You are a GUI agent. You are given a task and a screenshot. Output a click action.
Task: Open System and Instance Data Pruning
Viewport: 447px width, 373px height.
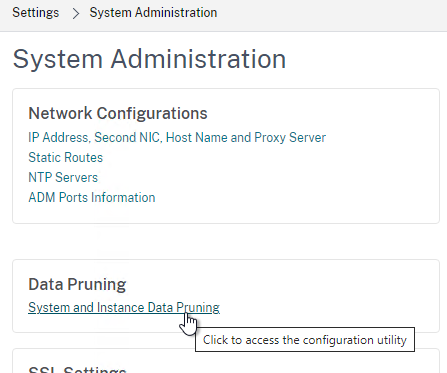click(x=124, y=307)
